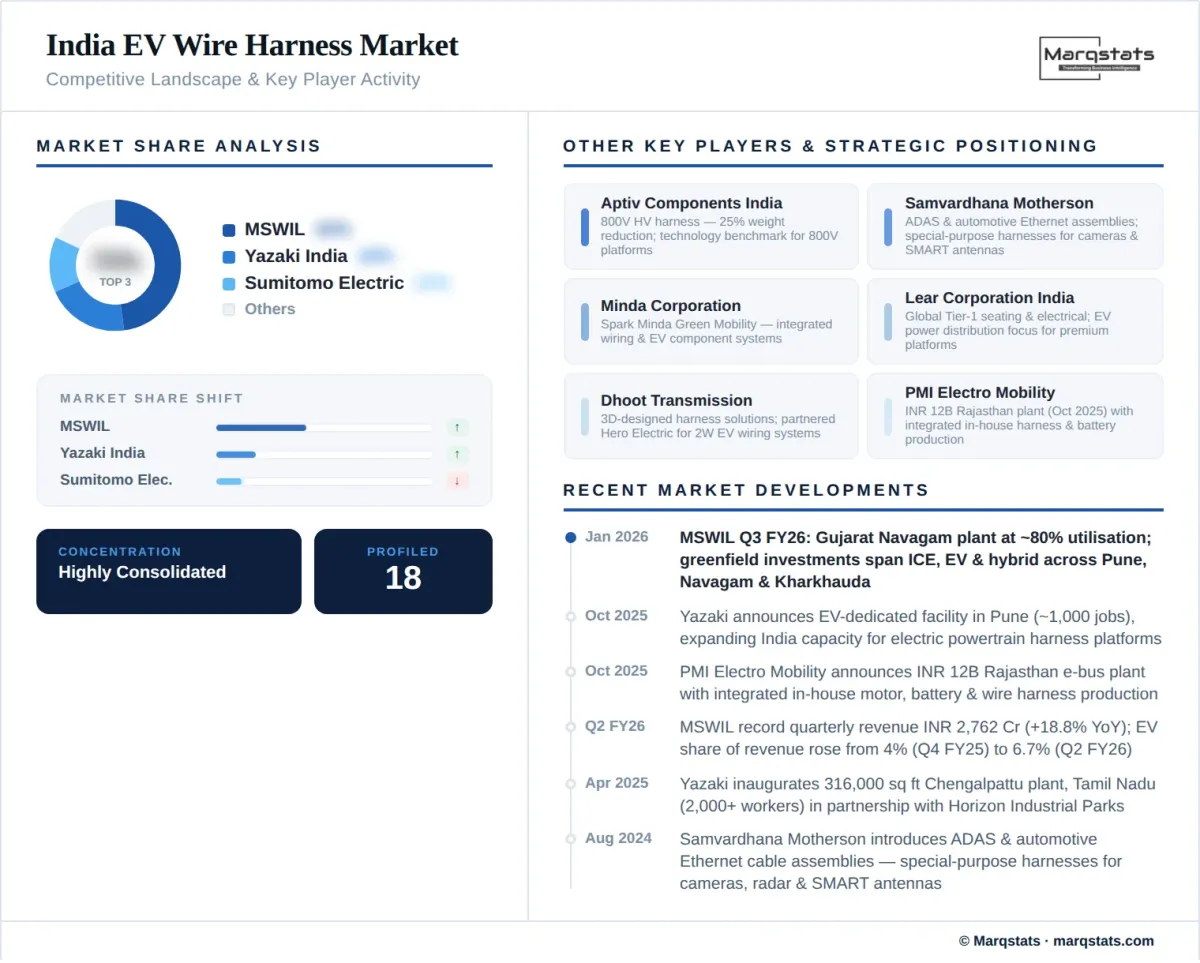This screenshot has height=963, width=1200.
Task: Click the Sumitomo Elec. market share shift bar
Action: pos(325,481)
